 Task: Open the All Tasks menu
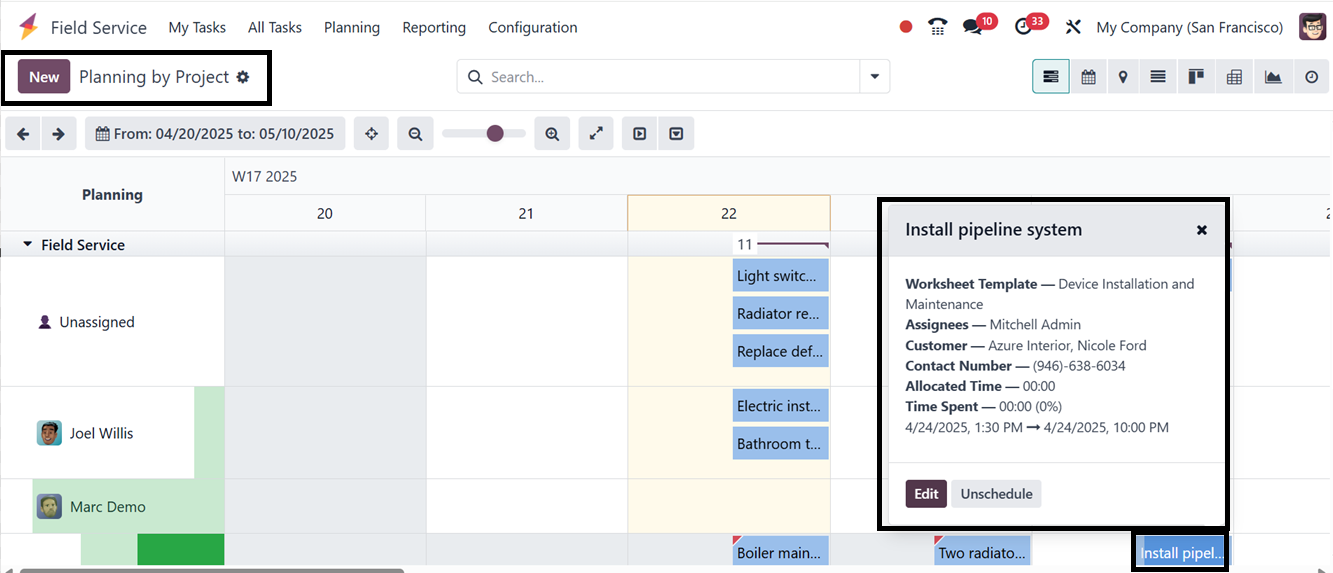pyautogui.click(x=275, y=27)
